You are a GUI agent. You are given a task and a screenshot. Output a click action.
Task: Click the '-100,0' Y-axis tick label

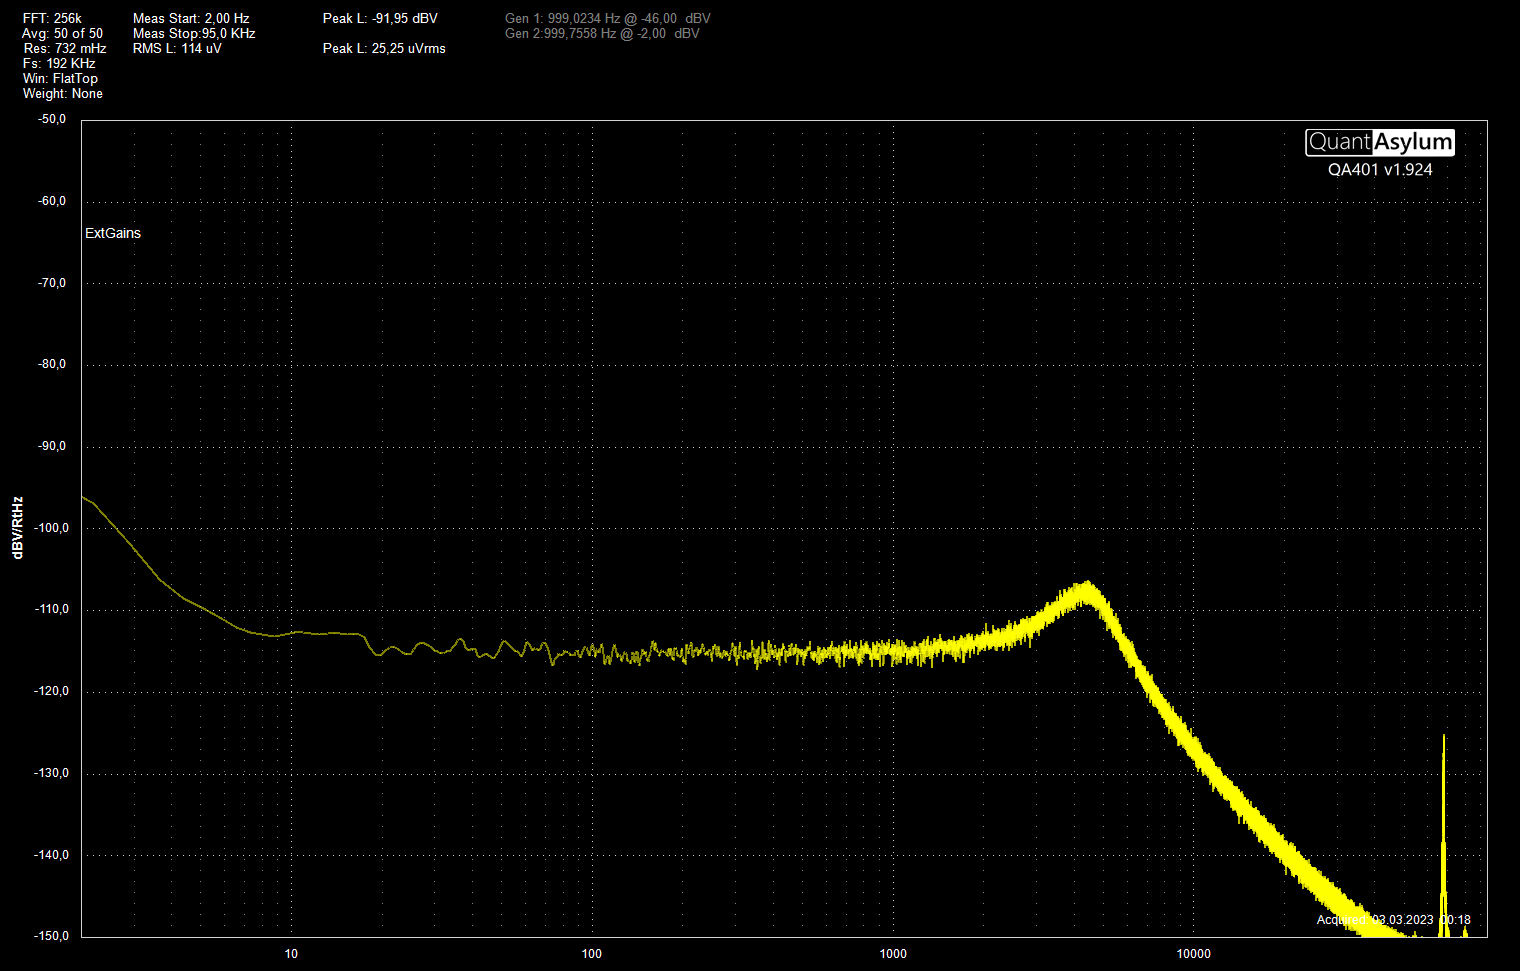51,528
